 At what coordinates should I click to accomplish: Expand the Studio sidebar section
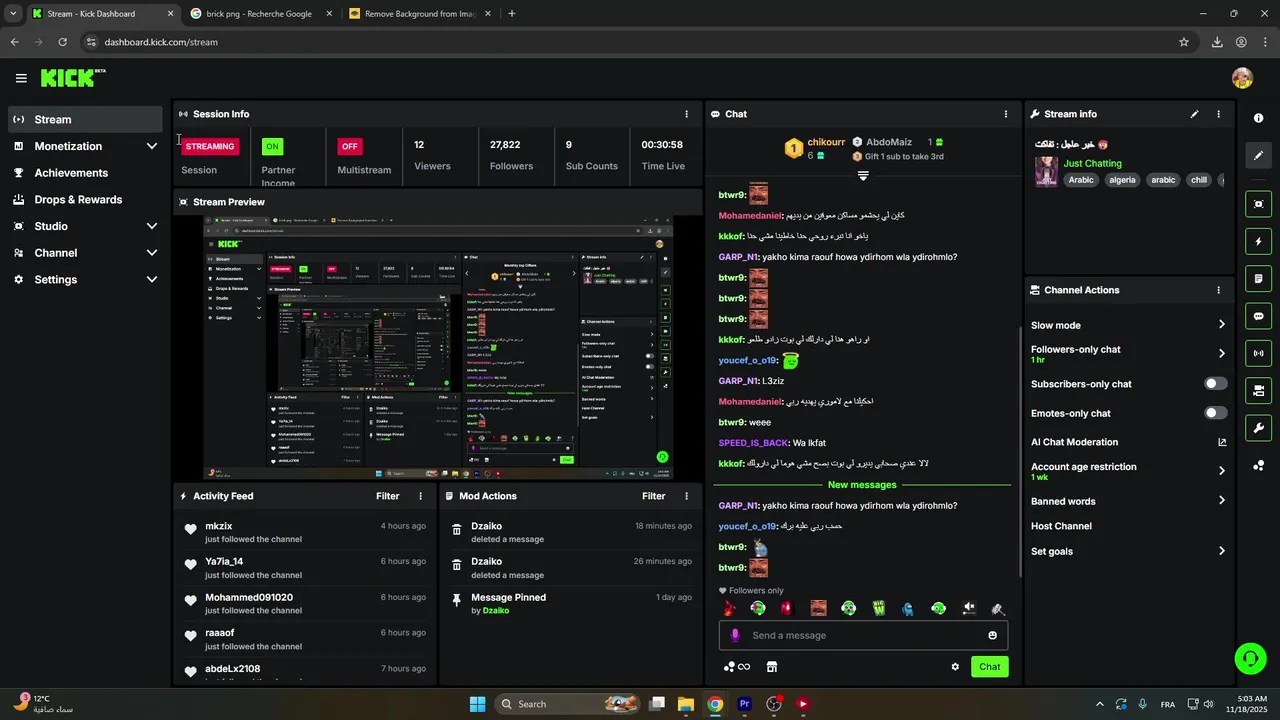[152, 226]
